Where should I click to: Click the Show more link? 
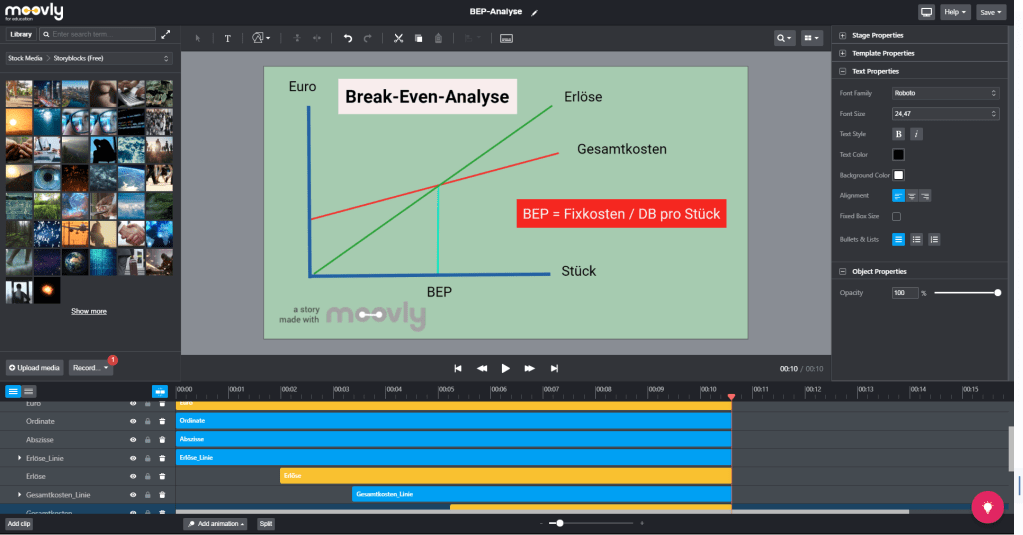point(88,311)
